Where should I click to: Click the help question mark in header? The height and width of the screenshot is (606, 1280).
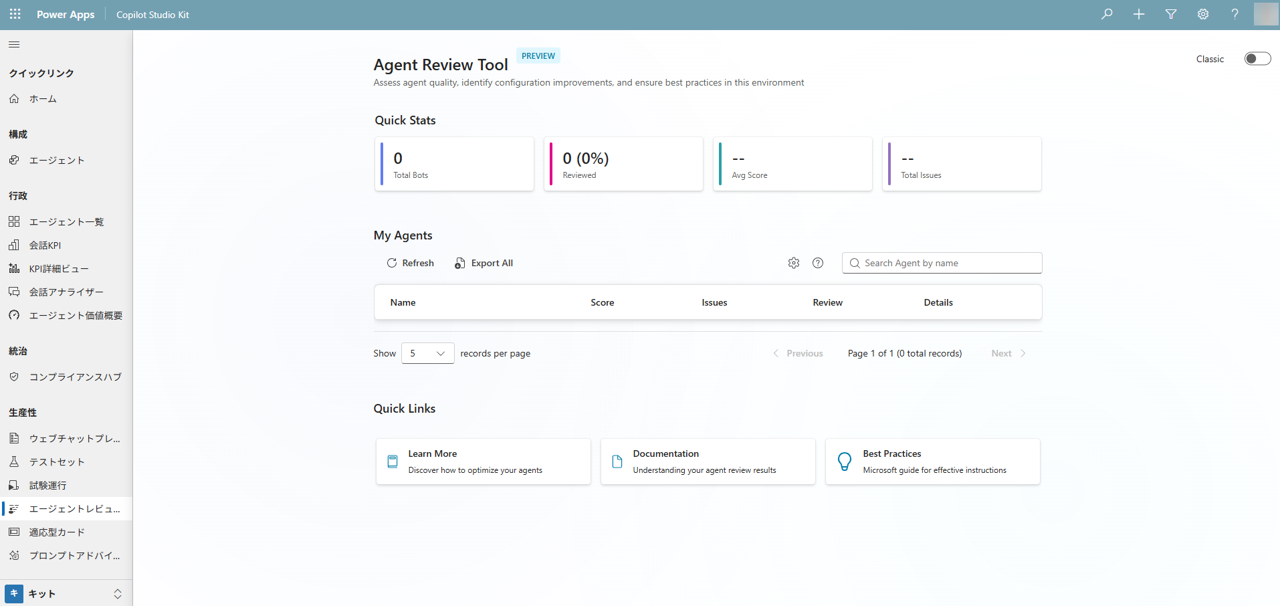point(1235,14)
